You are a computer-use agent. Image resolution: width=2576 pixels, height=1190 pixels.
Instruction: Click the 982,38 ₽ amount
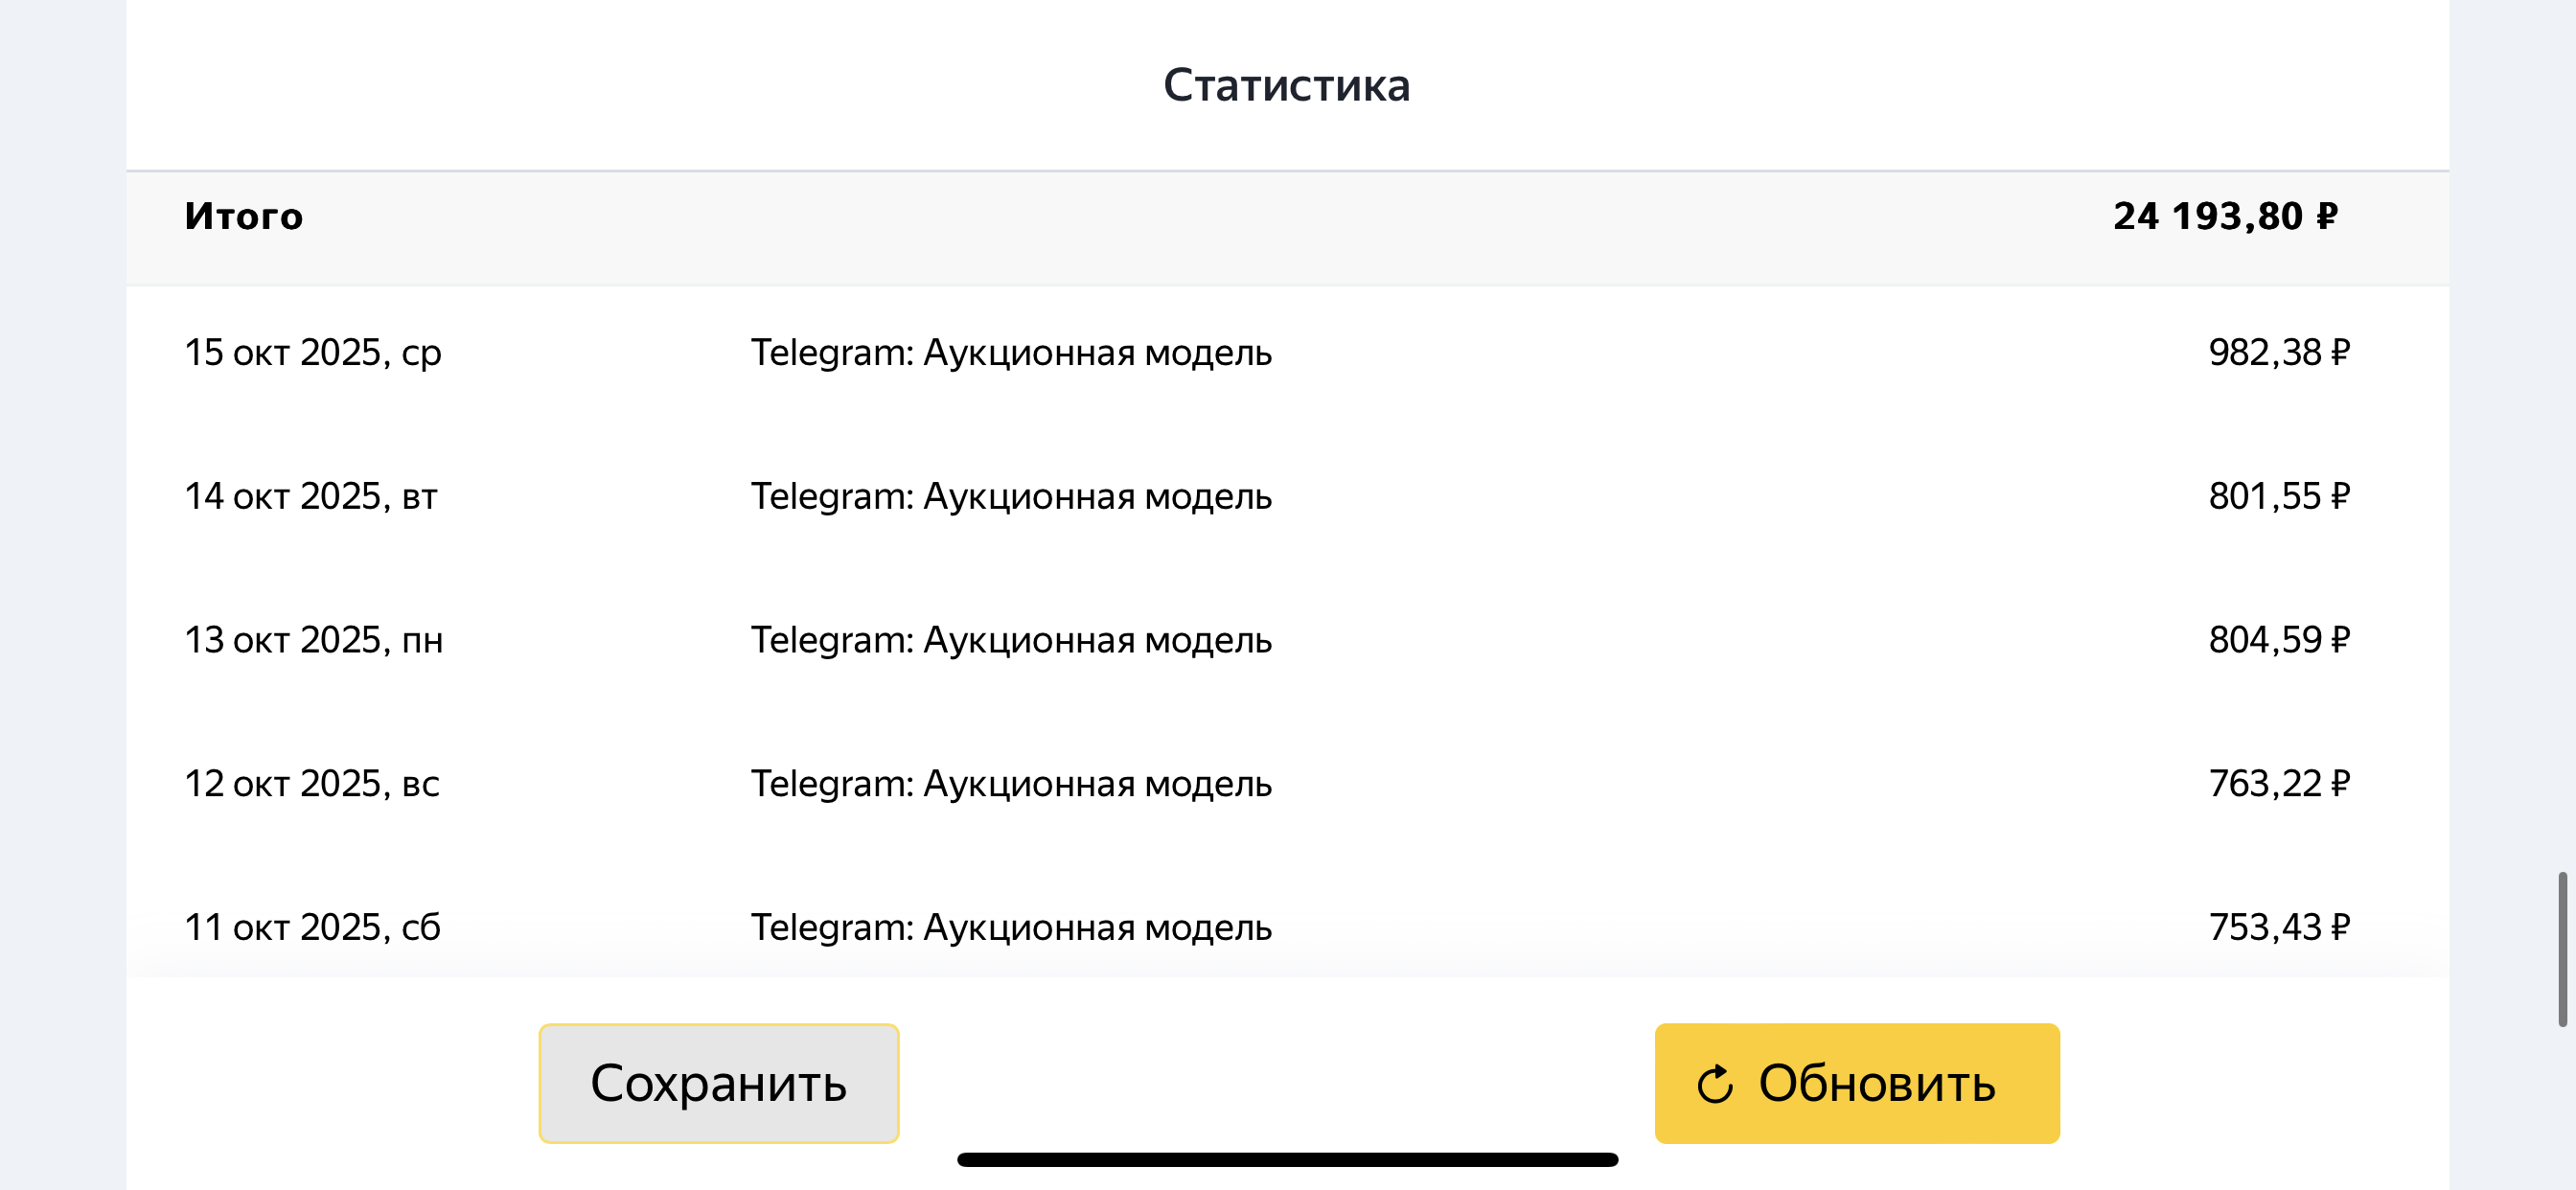click(x=2278, y=352)
